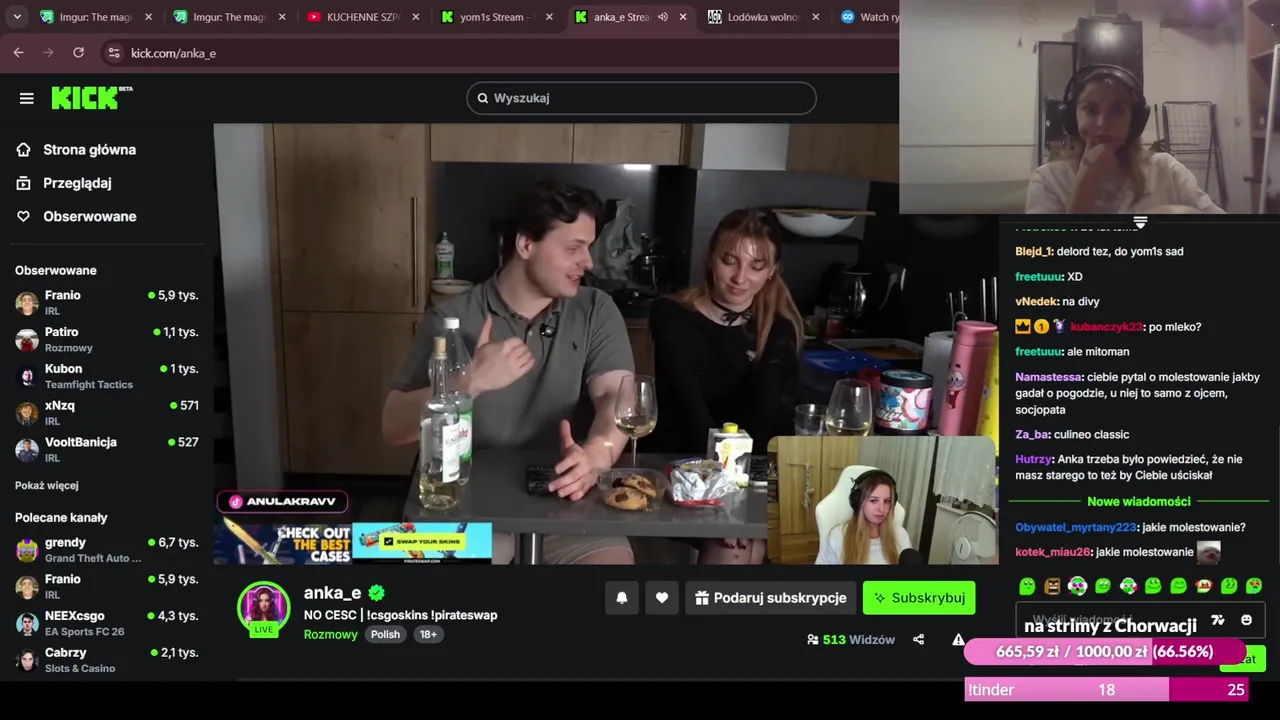Share the stream via share icon
1280x720 pixels.
(918, 640)
